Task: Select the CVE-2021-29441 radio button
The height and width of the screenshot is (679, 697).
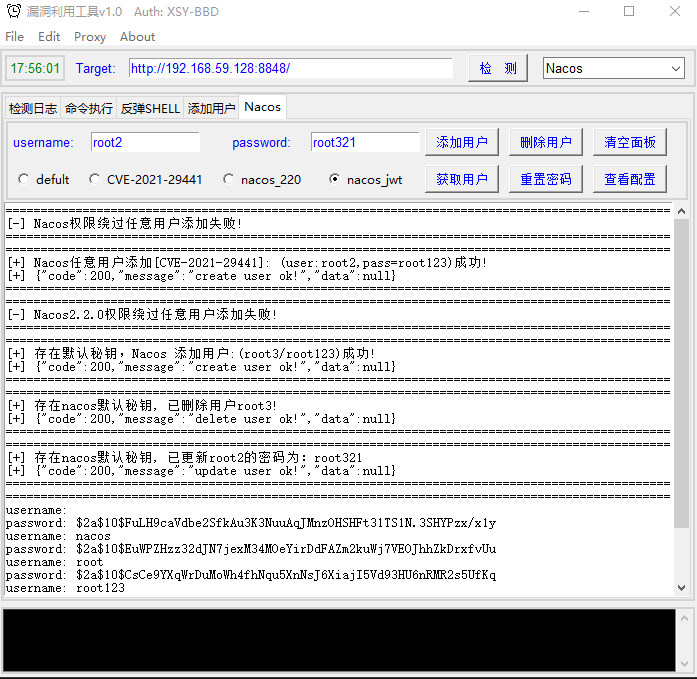Action: [x=94, y=179]
